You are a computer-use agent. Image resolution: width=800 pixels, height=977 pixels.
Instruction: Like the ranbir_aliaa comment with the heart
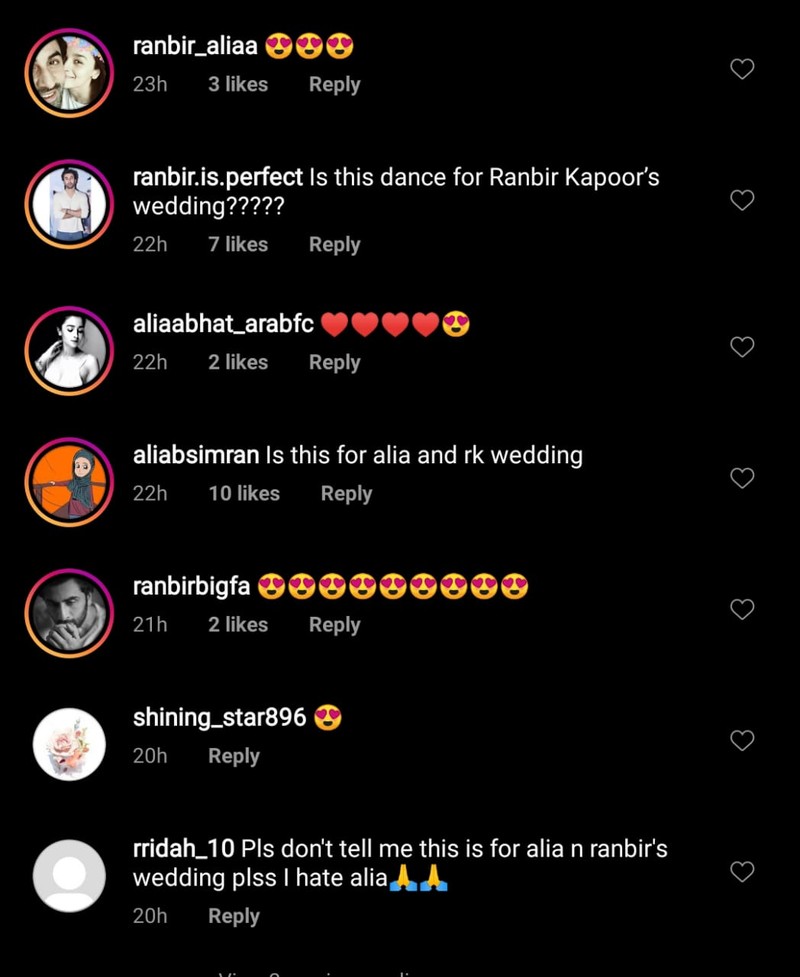742,69
